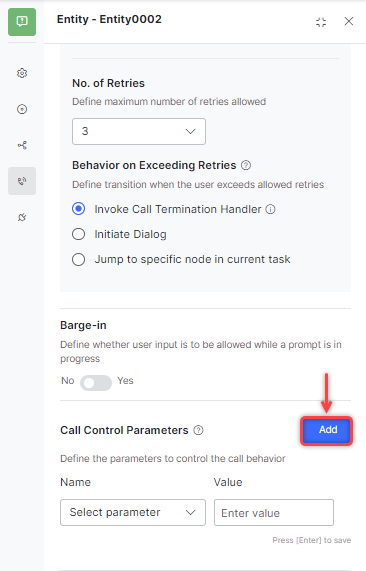Viewport: 366px width, 571px height.
Task: Open the plug icon in sidebar
Action: point(22,217)
